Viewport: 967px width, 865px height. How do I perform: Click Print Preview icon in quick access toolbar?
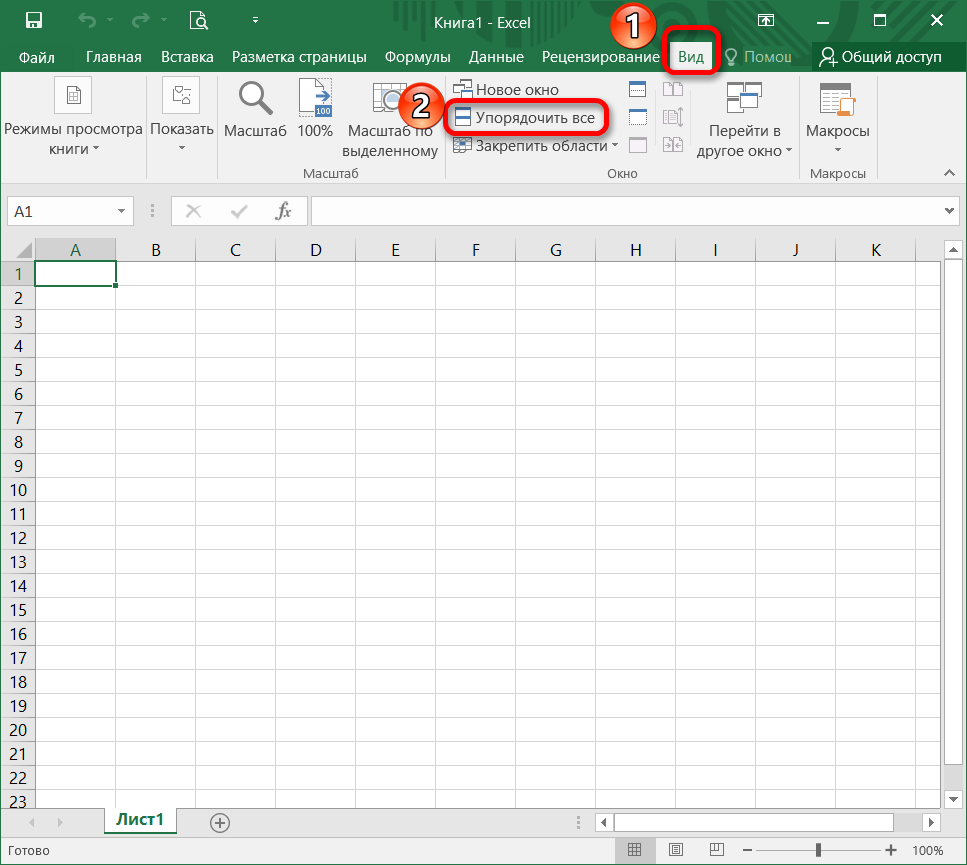[x=198, y=20]
